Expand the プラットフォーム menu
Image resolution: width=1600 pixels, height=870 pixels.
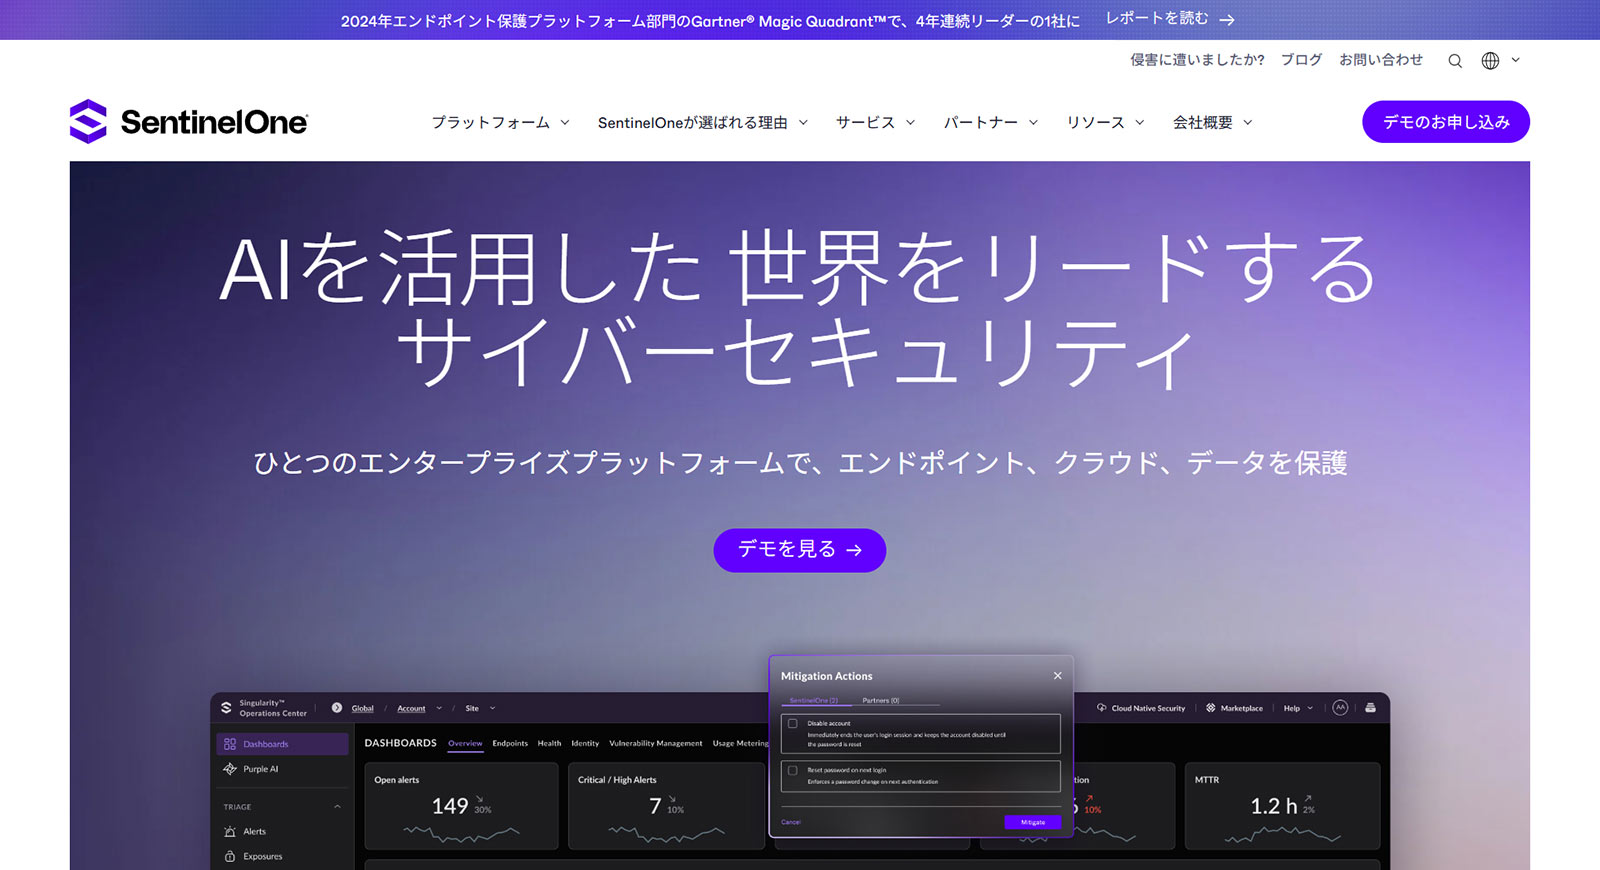click(500, 122)
